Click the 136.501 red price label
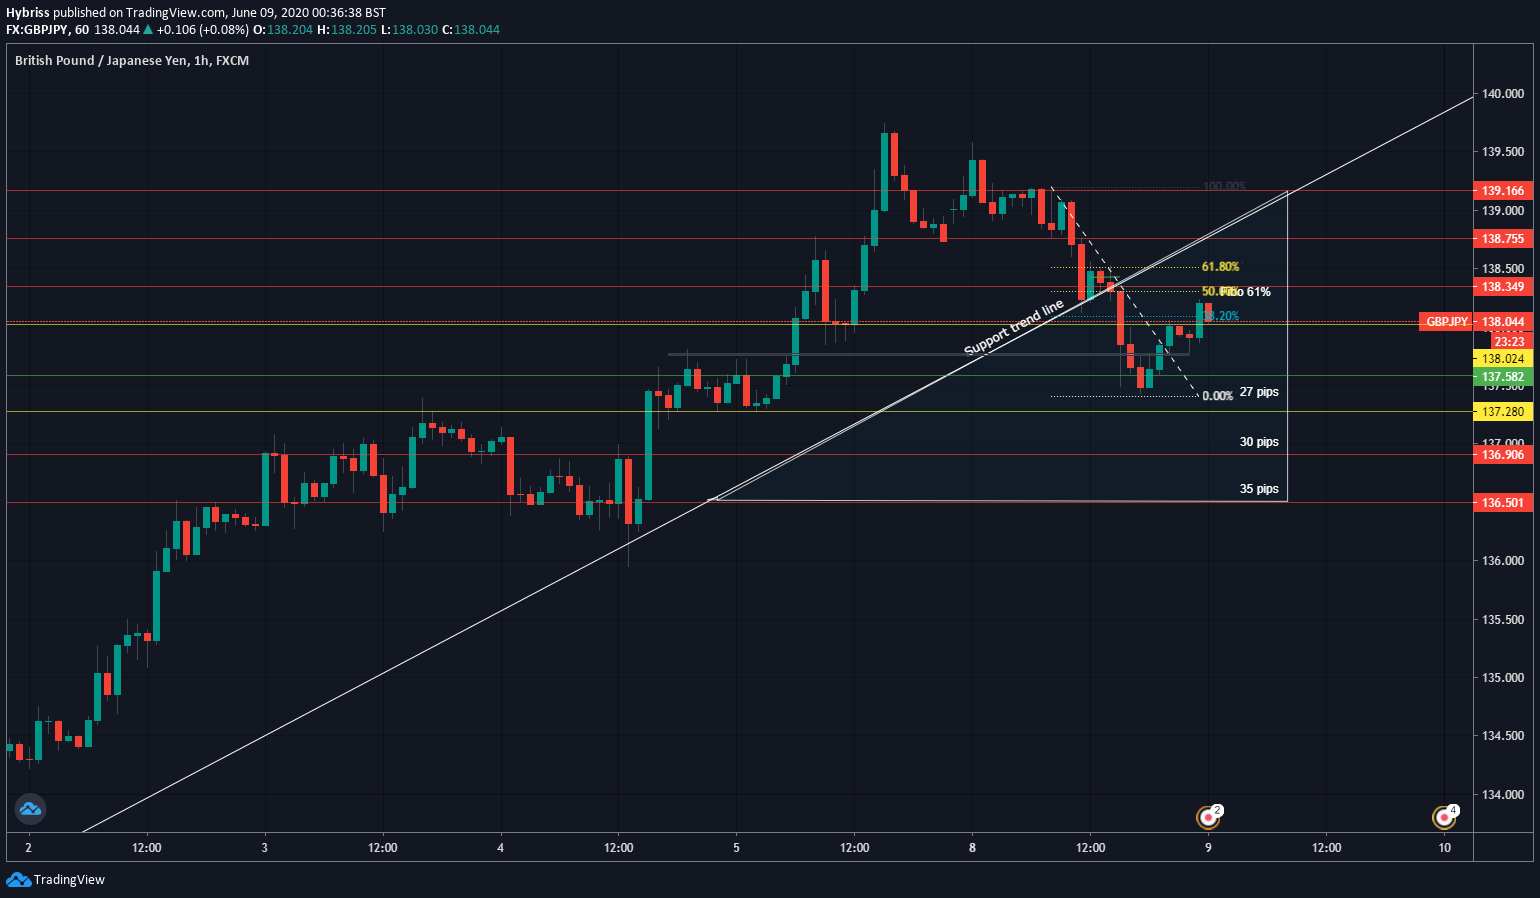Viewport: 1540px width, 898px height. coord(1503,502)
